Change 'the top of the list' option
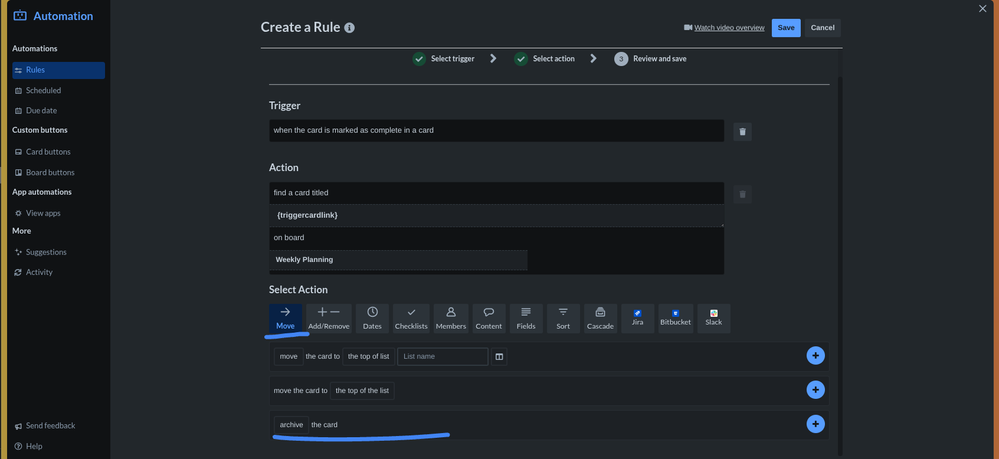The image size is (999, 459). [363, 391]
